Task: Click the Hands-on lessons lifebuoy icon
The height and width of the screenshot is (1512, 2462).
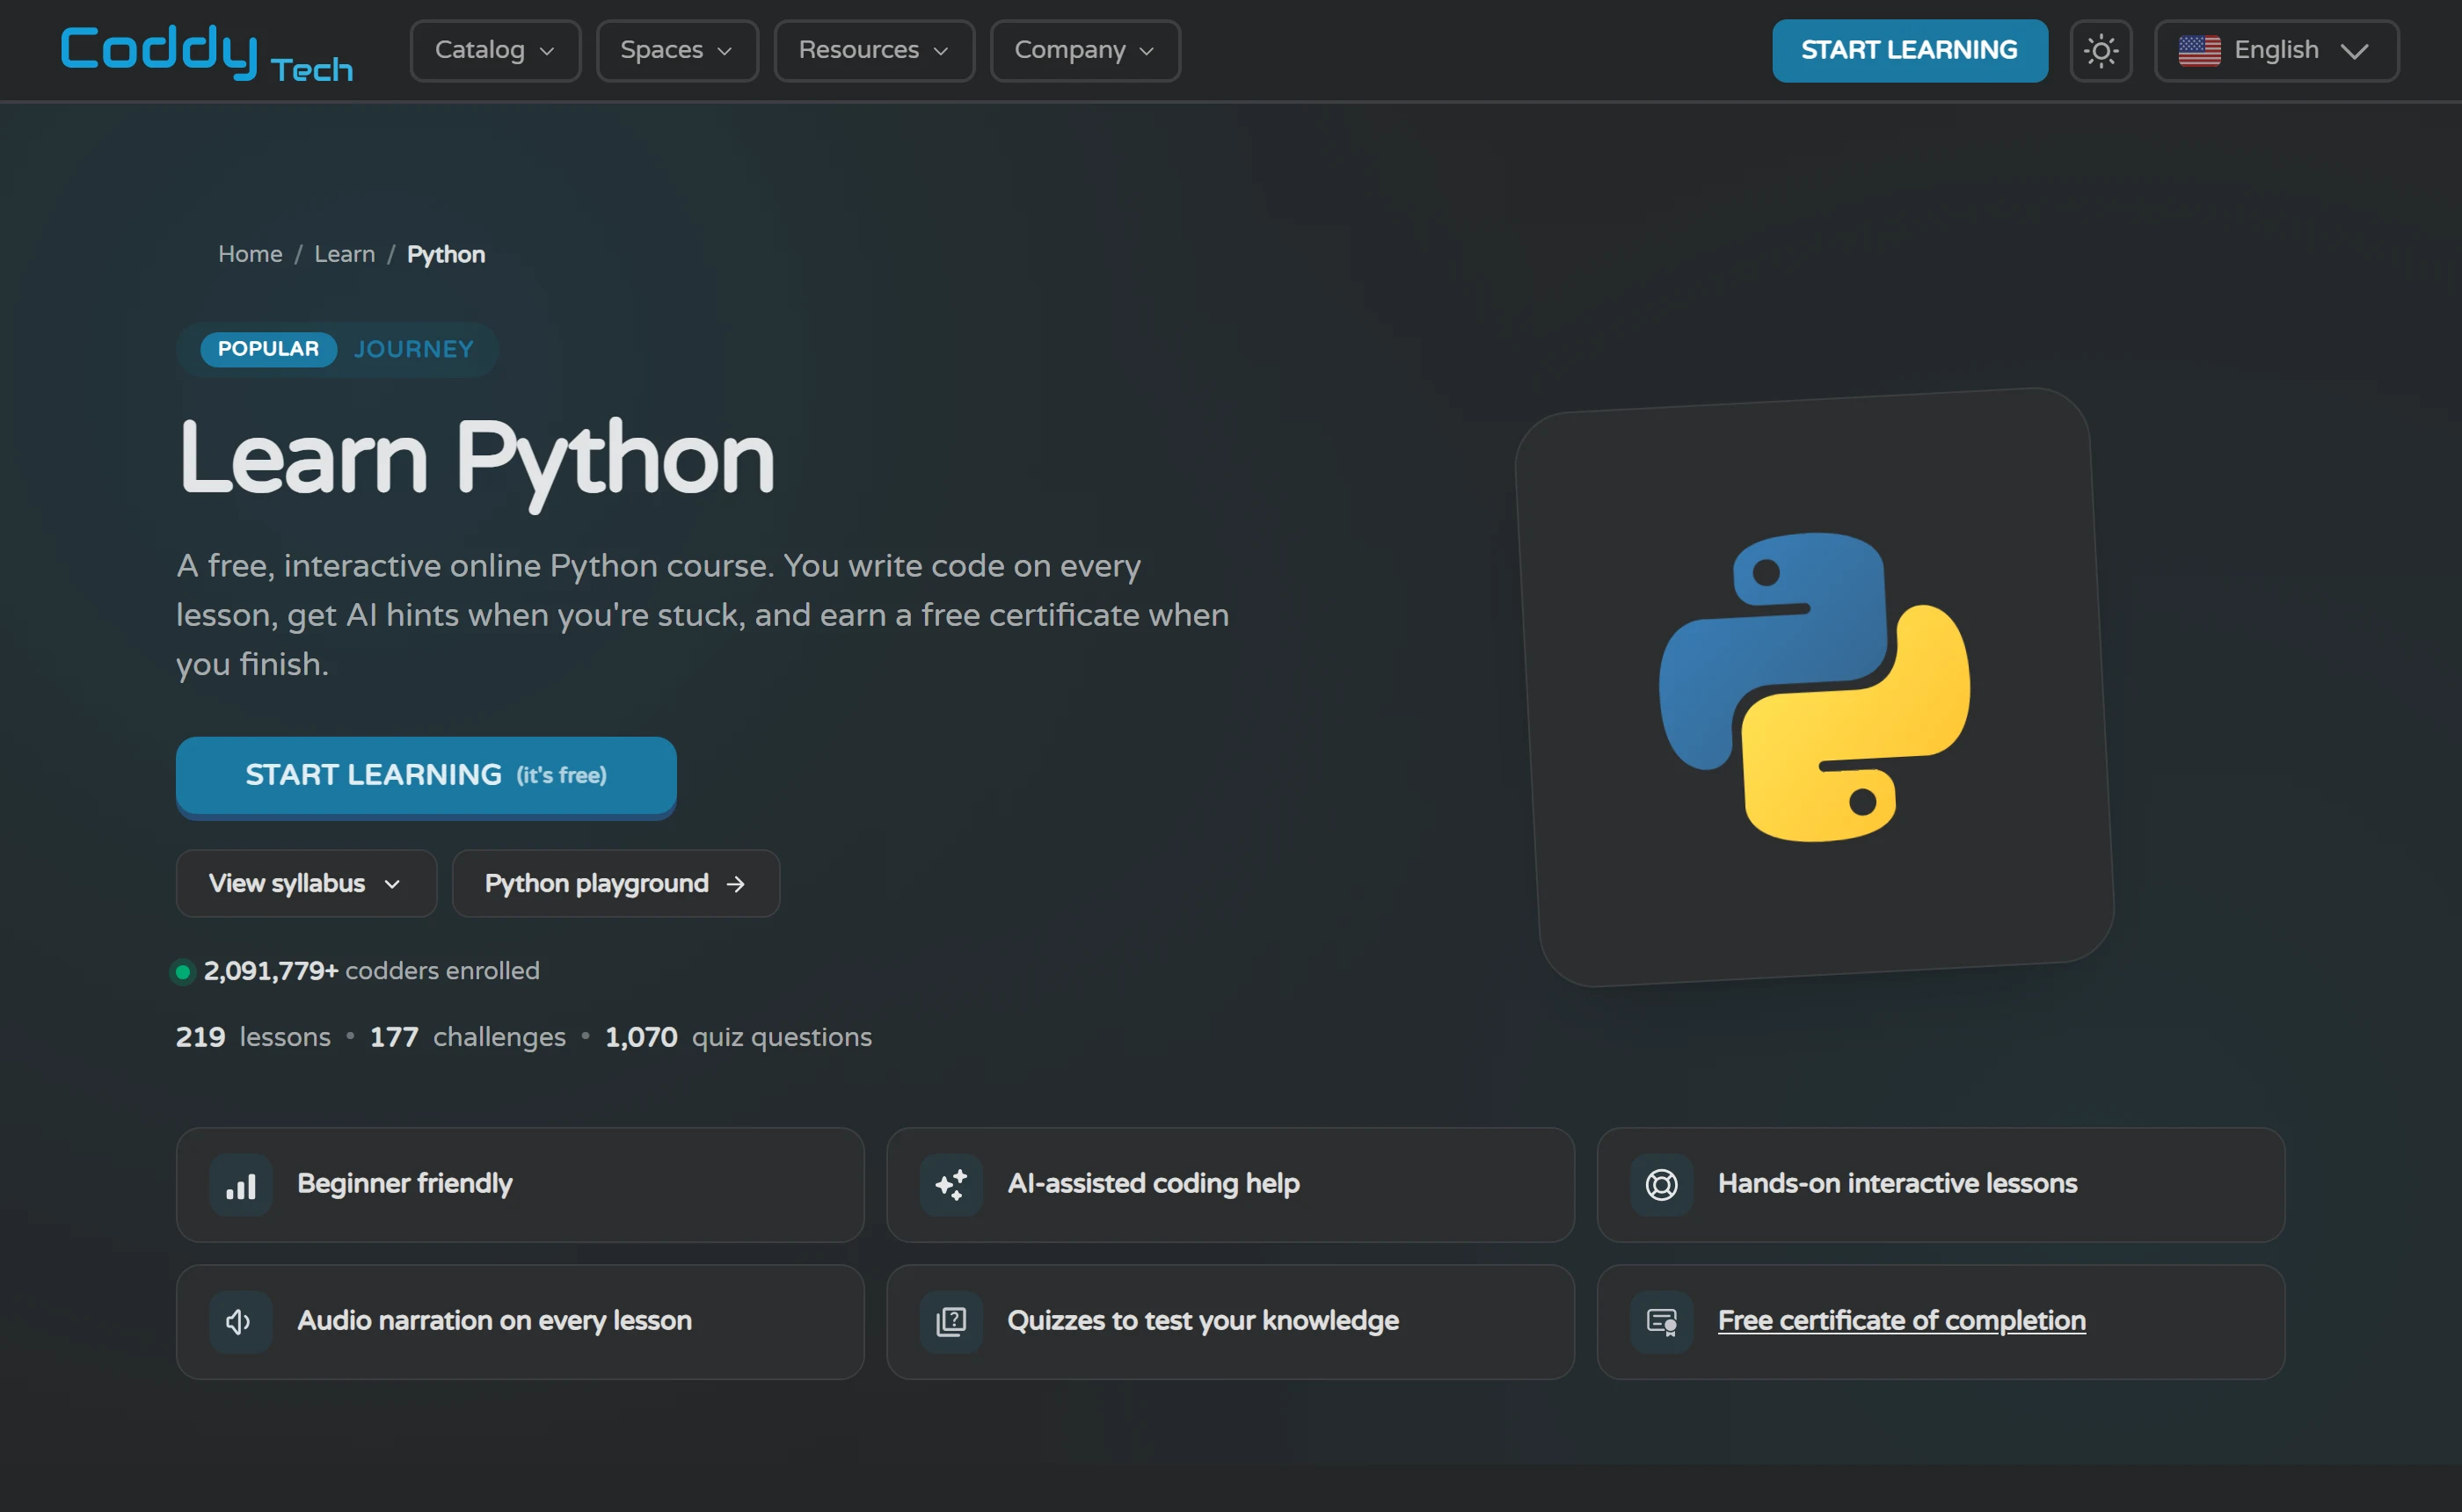Action: (1661, 1185)
